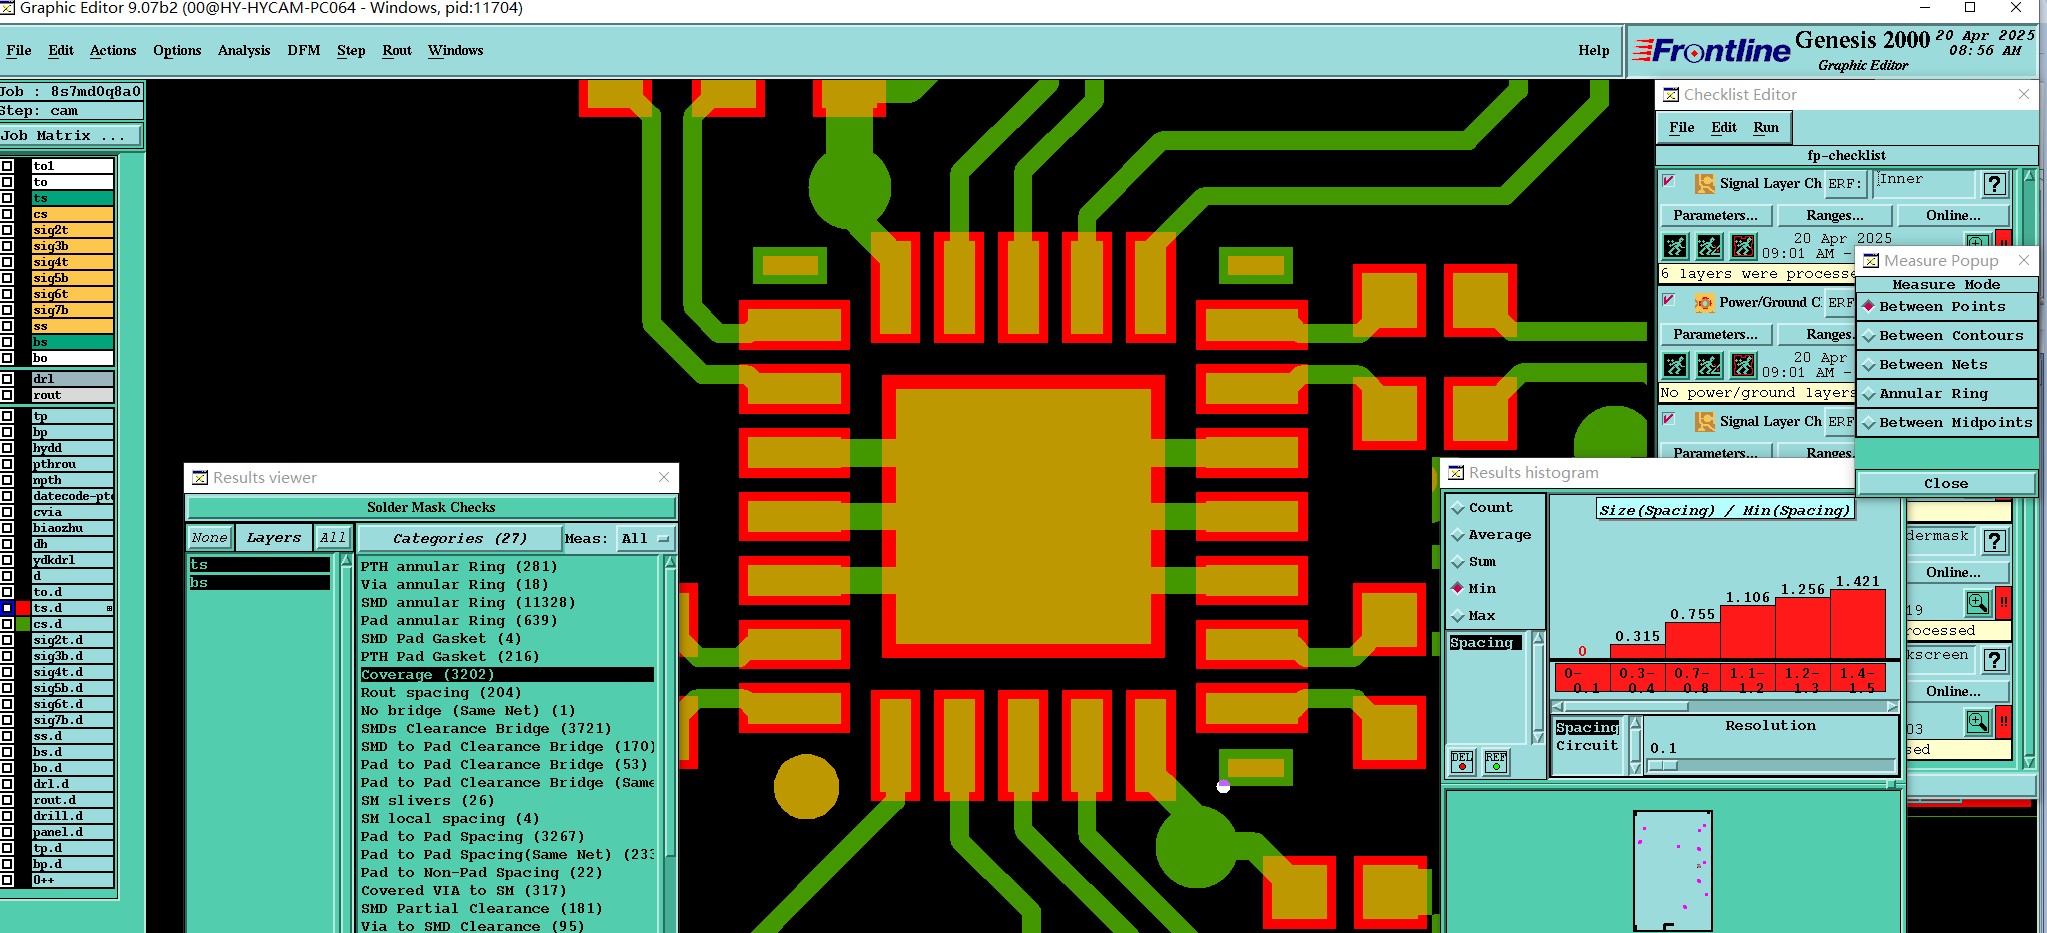Click the green color swatch of layer cs.d

click(x=23, y=624)
